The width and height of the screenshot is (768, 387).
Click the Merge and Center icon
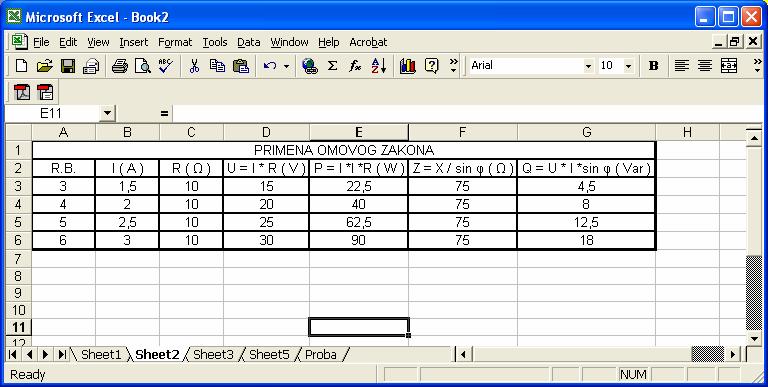(x=729, y=66)
